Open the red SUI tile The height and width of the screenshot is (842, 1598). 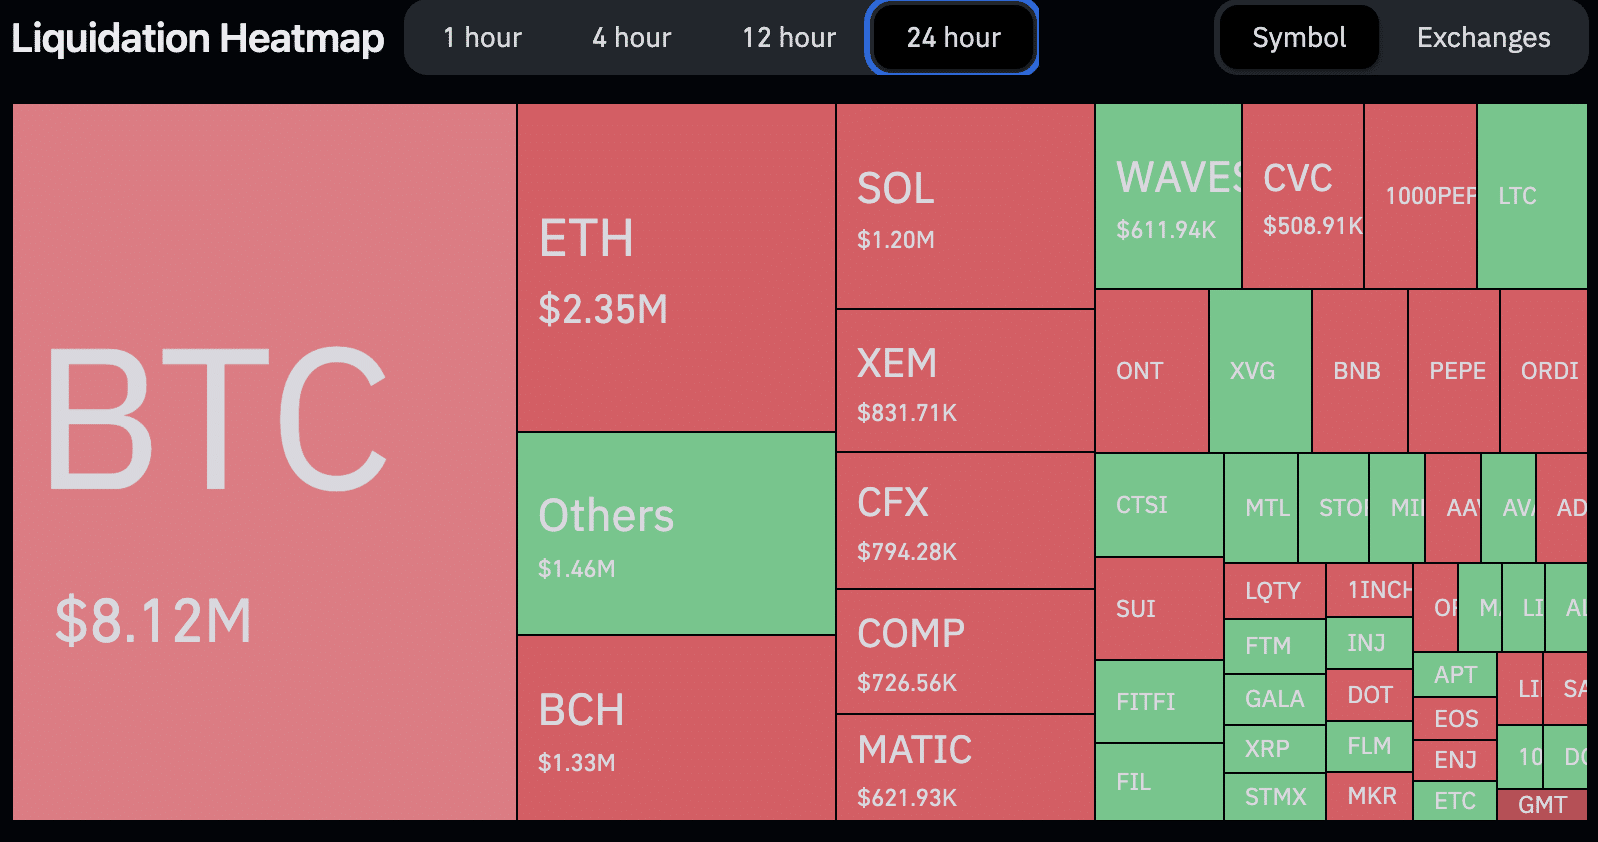(1158, 609)
